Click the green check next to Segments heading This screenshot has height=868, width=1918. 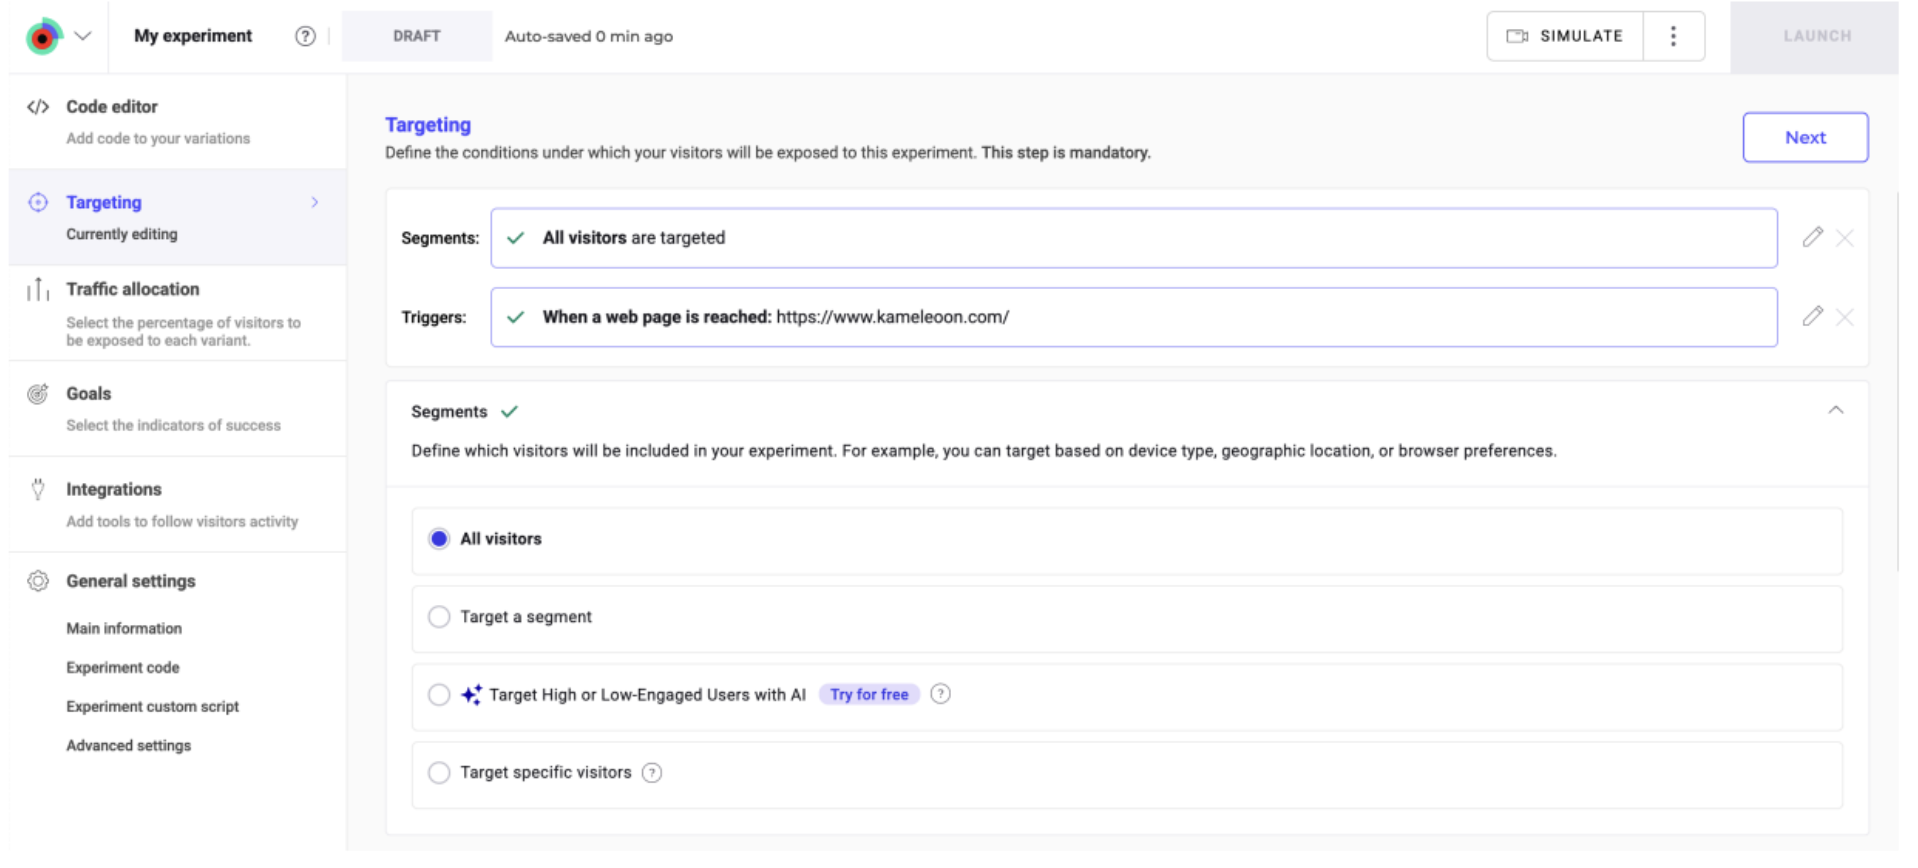click(509, 411)
